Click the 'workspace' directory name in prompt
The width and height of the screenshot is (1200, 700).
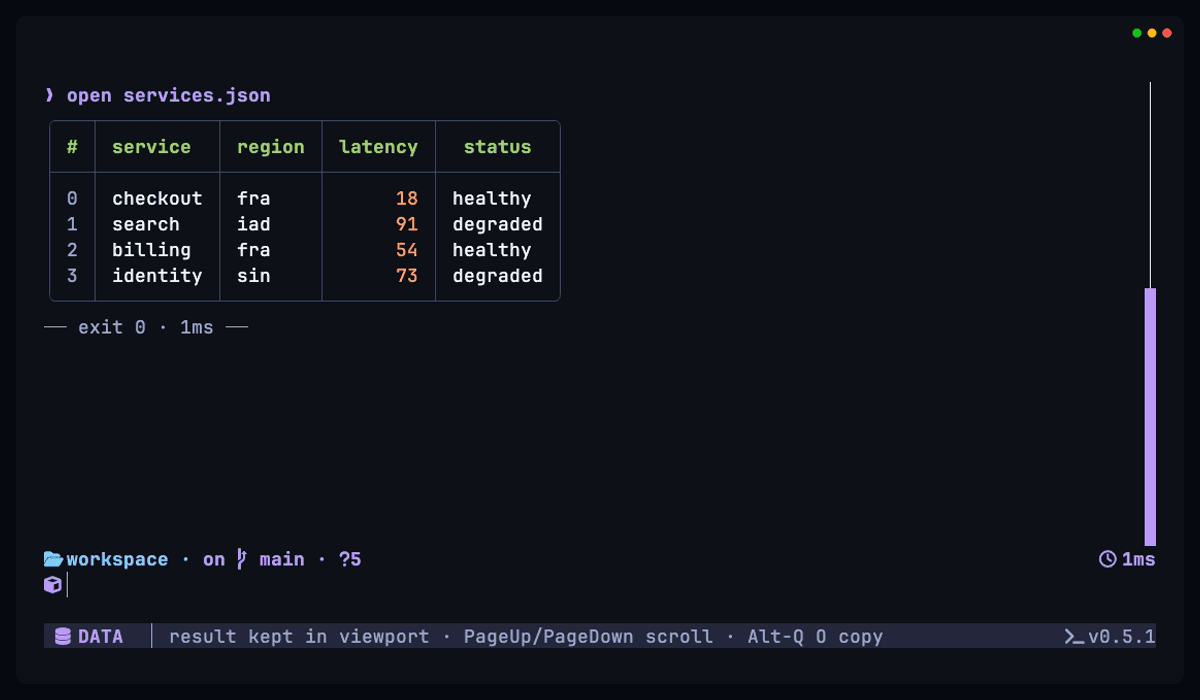tap(117, 560)
